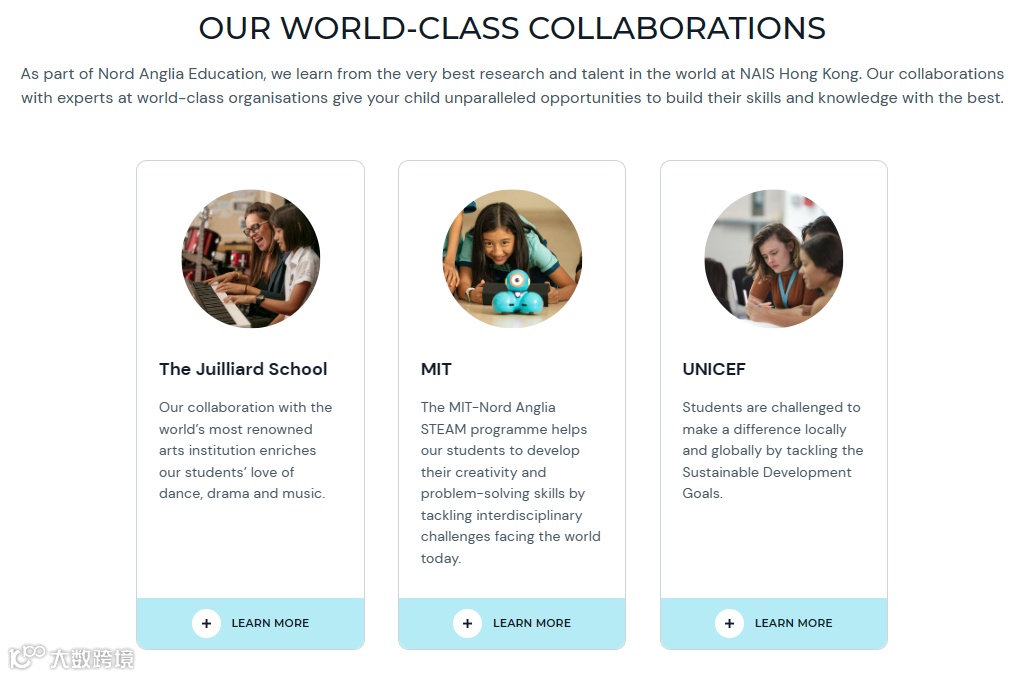Image resolution: width=1031 pixels, height=677 pixels.
Task: Click the UNICEF Sustainable Development Goals text
Action: [773, 450]
